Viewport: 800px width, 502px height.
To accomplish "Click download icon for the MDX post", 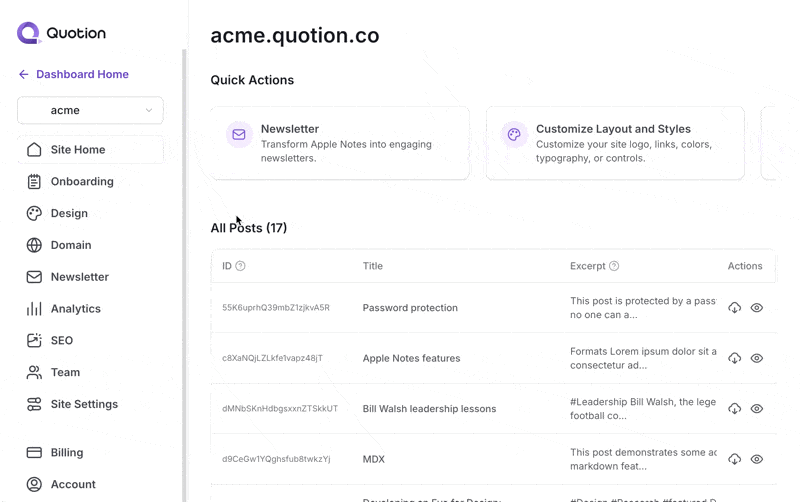I will point(735,459).
